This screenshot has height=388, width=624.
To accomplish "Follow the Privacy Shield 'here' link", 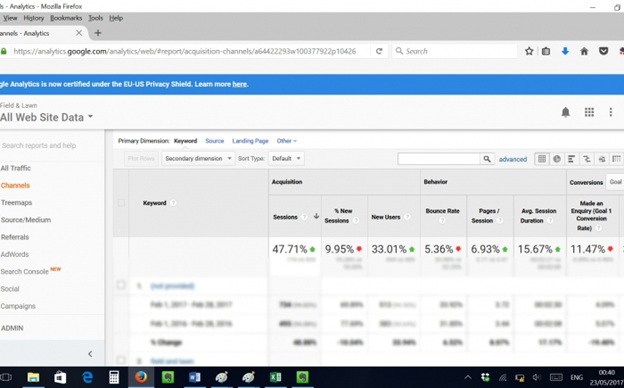I will click(240, 84).
